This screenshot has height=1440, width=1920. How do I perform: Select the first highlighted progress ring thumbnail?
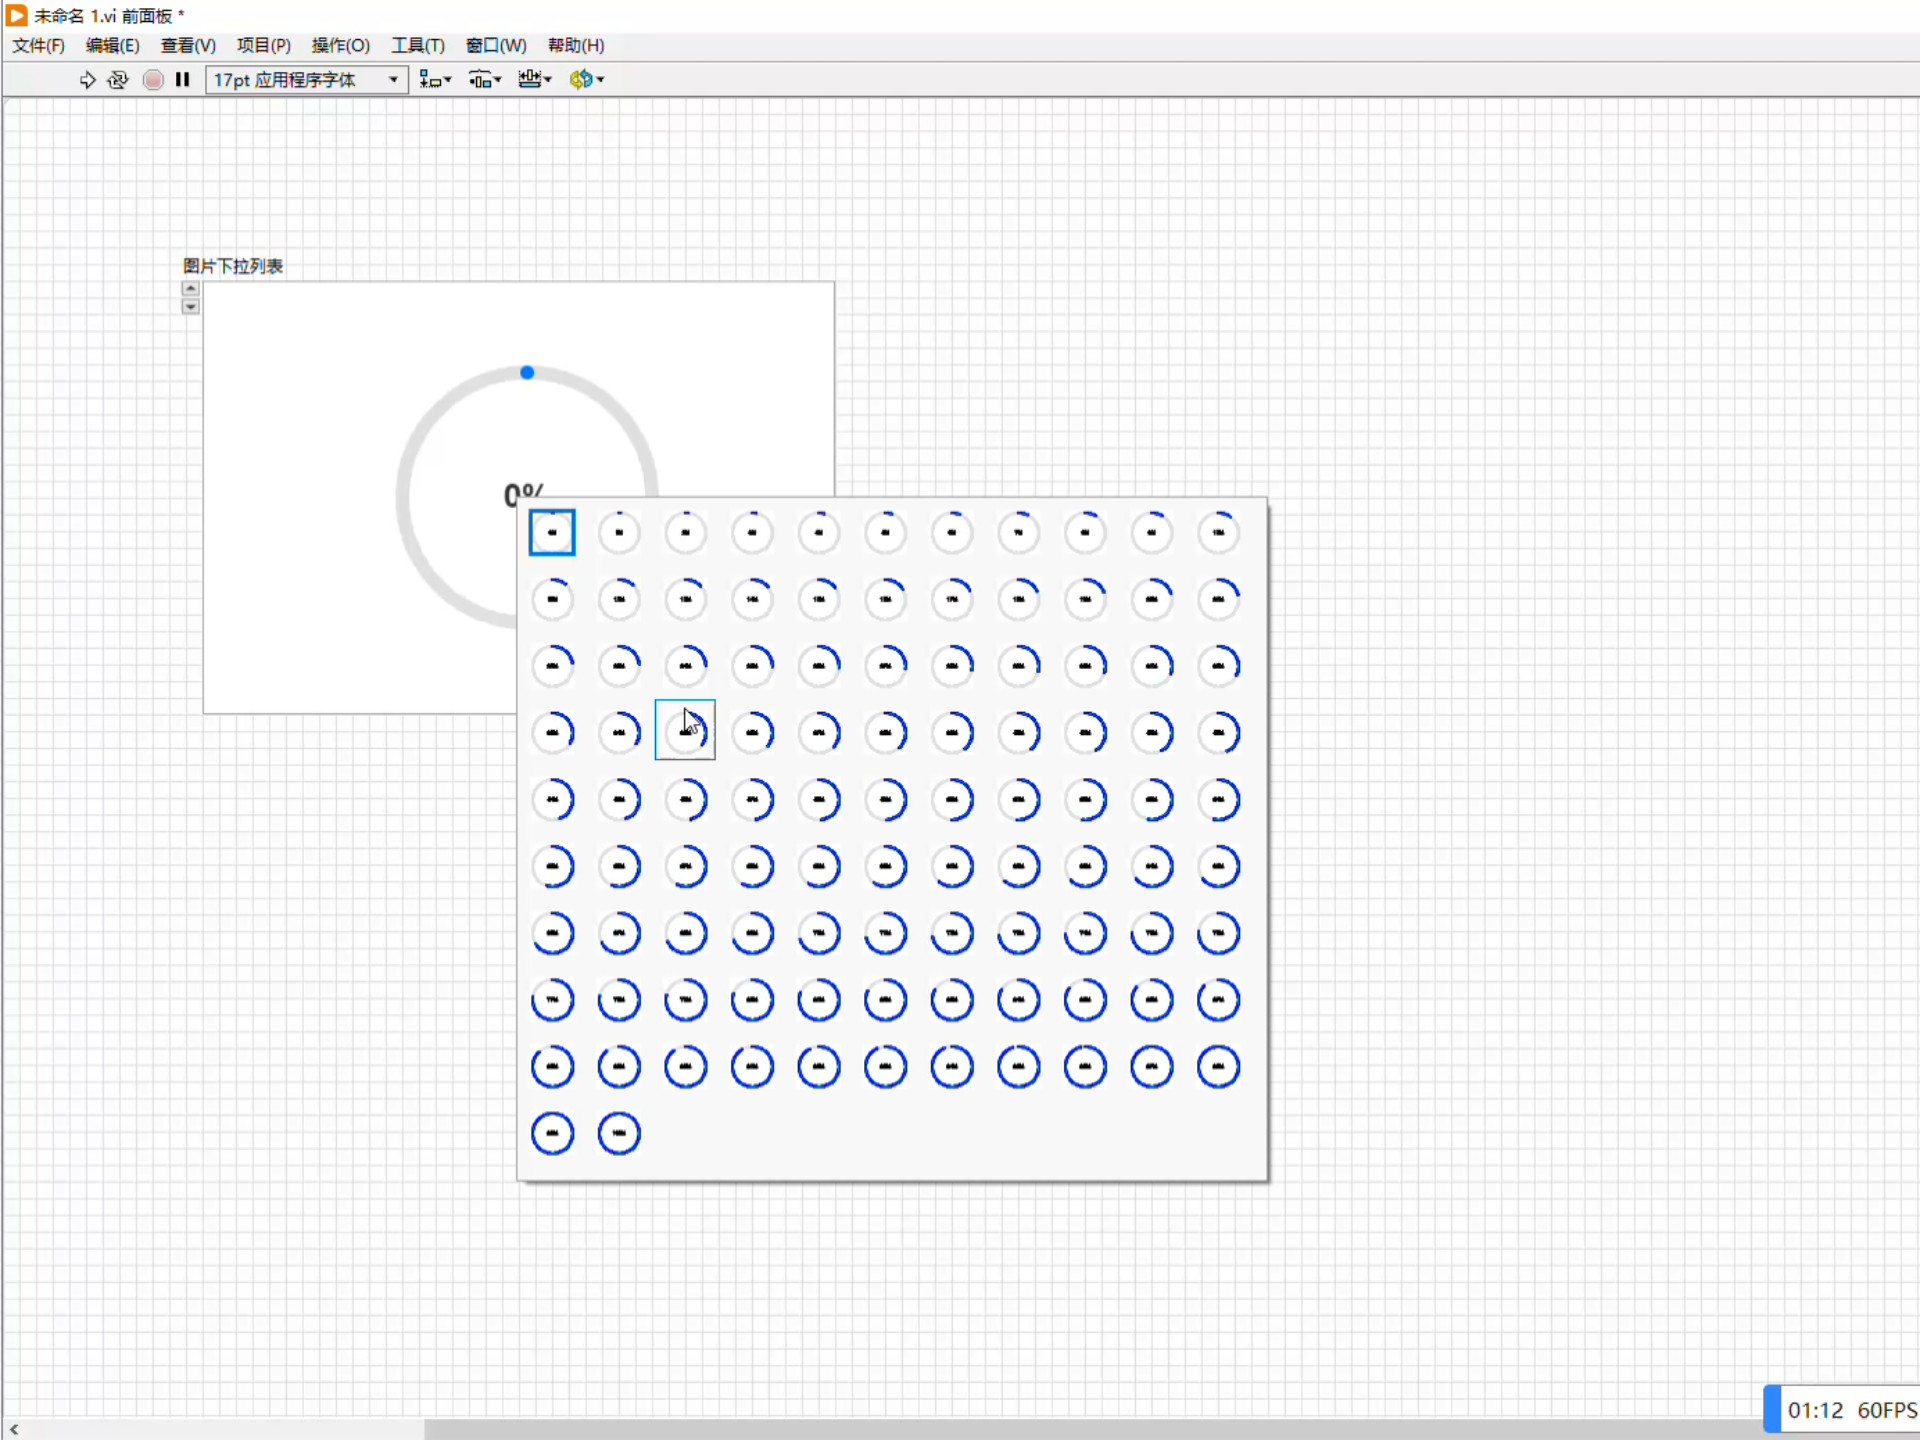[x=552, y=532]
